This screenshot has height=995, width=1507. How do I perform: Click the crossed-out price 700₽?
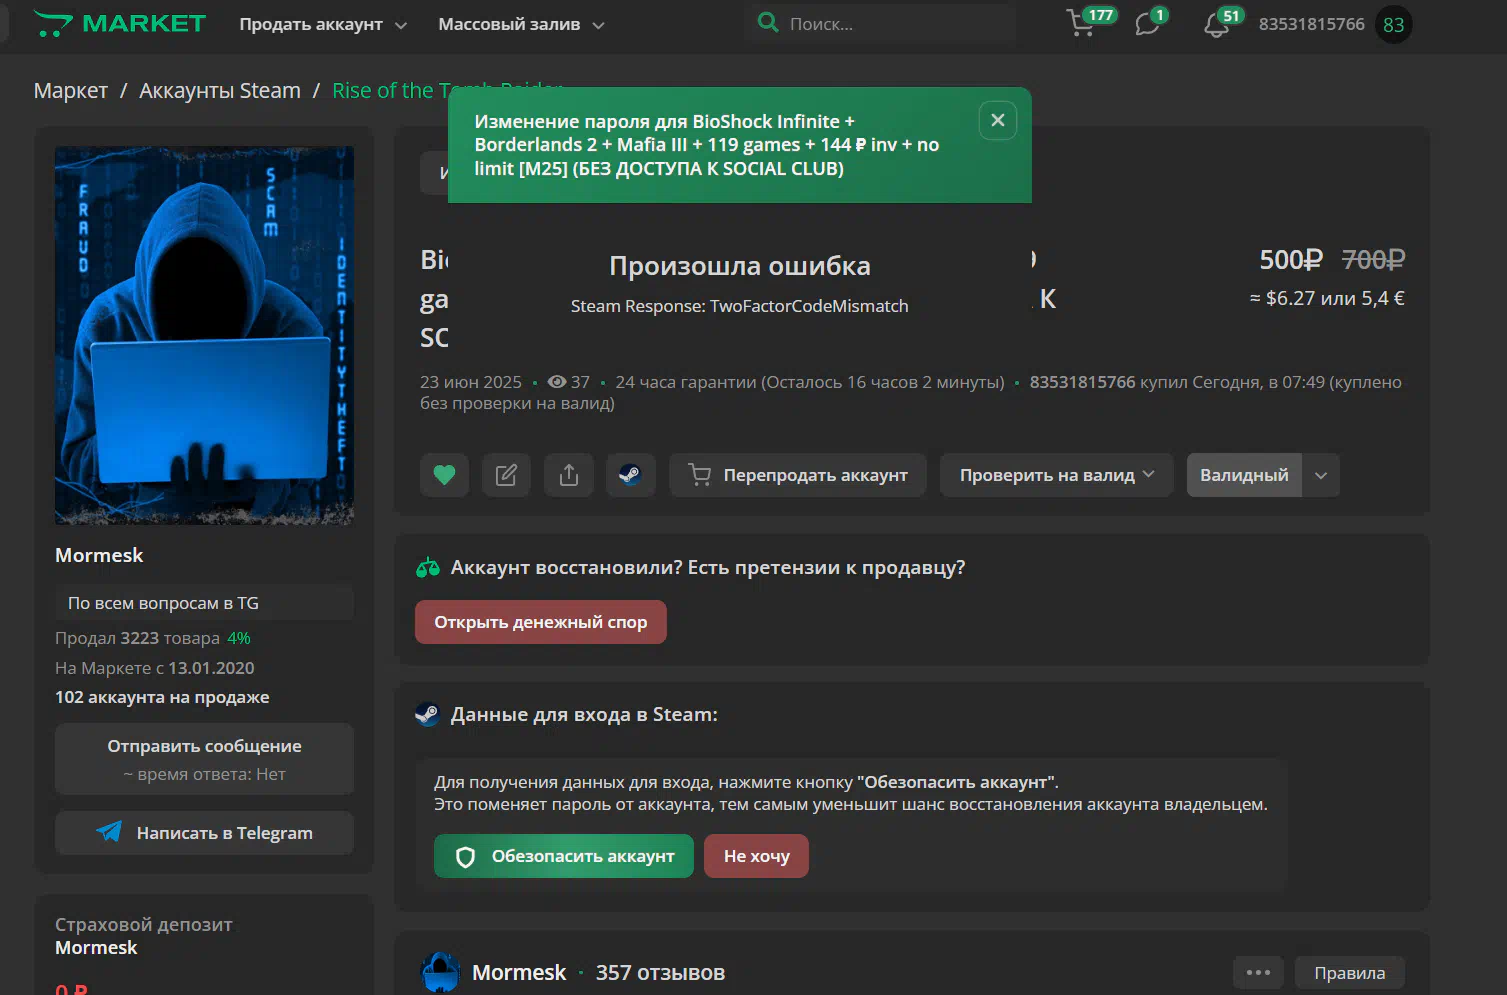pos(1373,260)
